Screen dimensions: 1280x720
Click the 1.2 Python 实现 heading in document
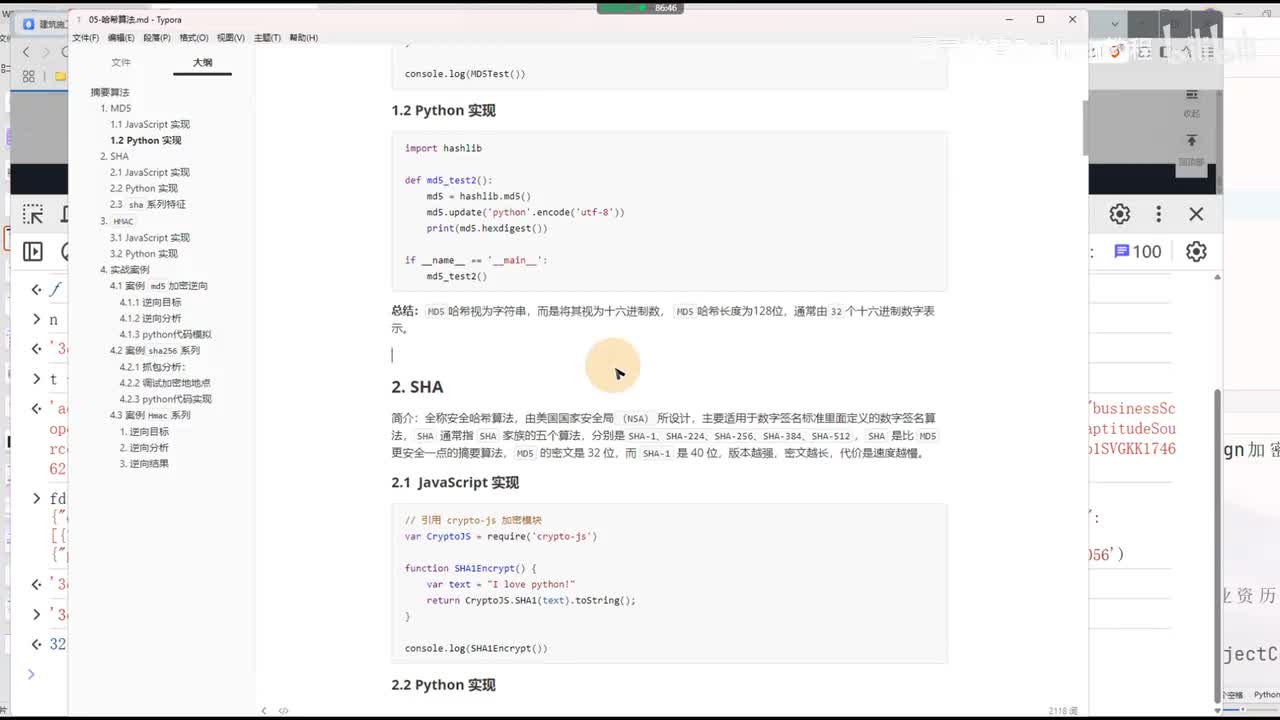[x=443, y=110]
